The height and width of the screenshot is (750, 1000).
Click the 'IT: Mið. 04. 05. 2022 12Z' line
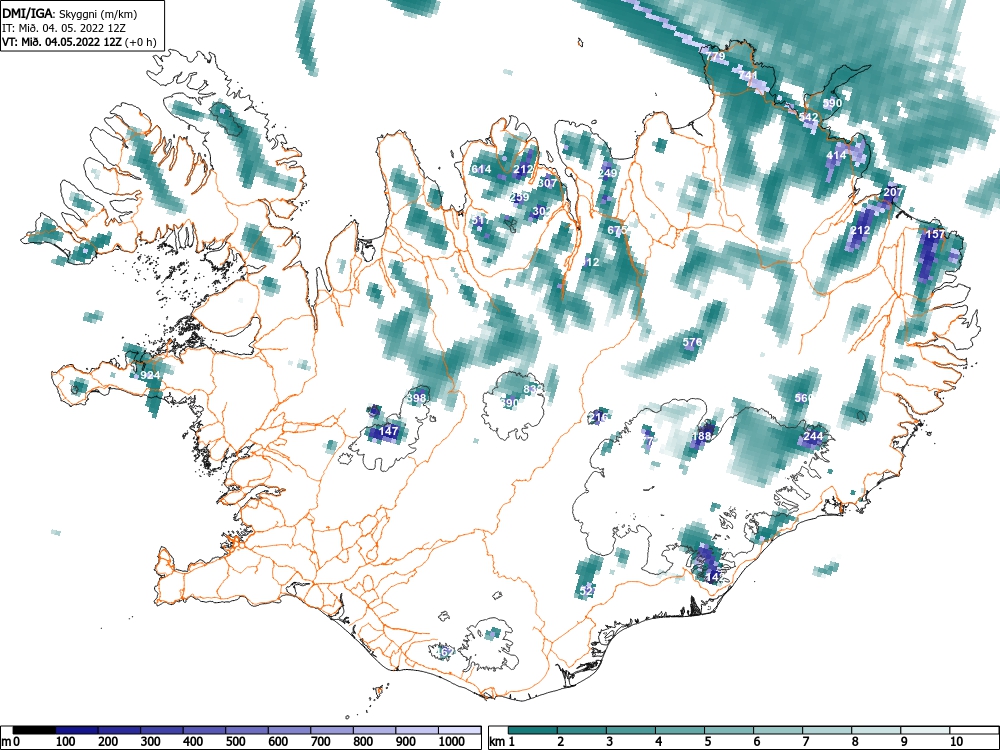(x=66, y=28)
